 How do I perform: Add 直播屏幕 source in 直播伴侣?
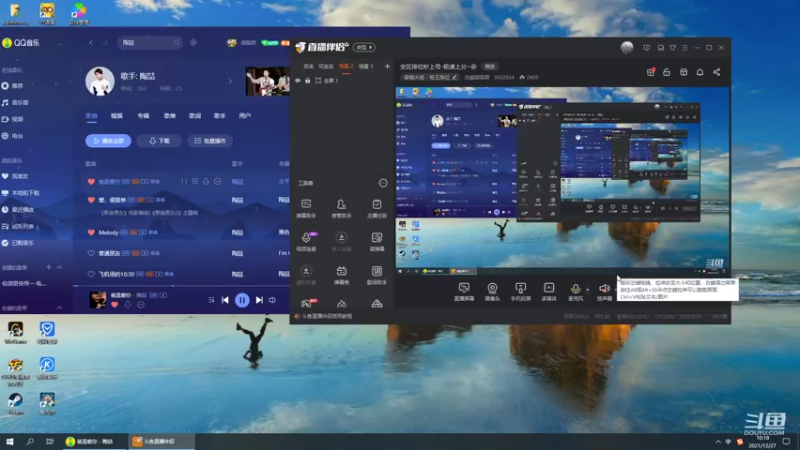[x=464, y=292]
